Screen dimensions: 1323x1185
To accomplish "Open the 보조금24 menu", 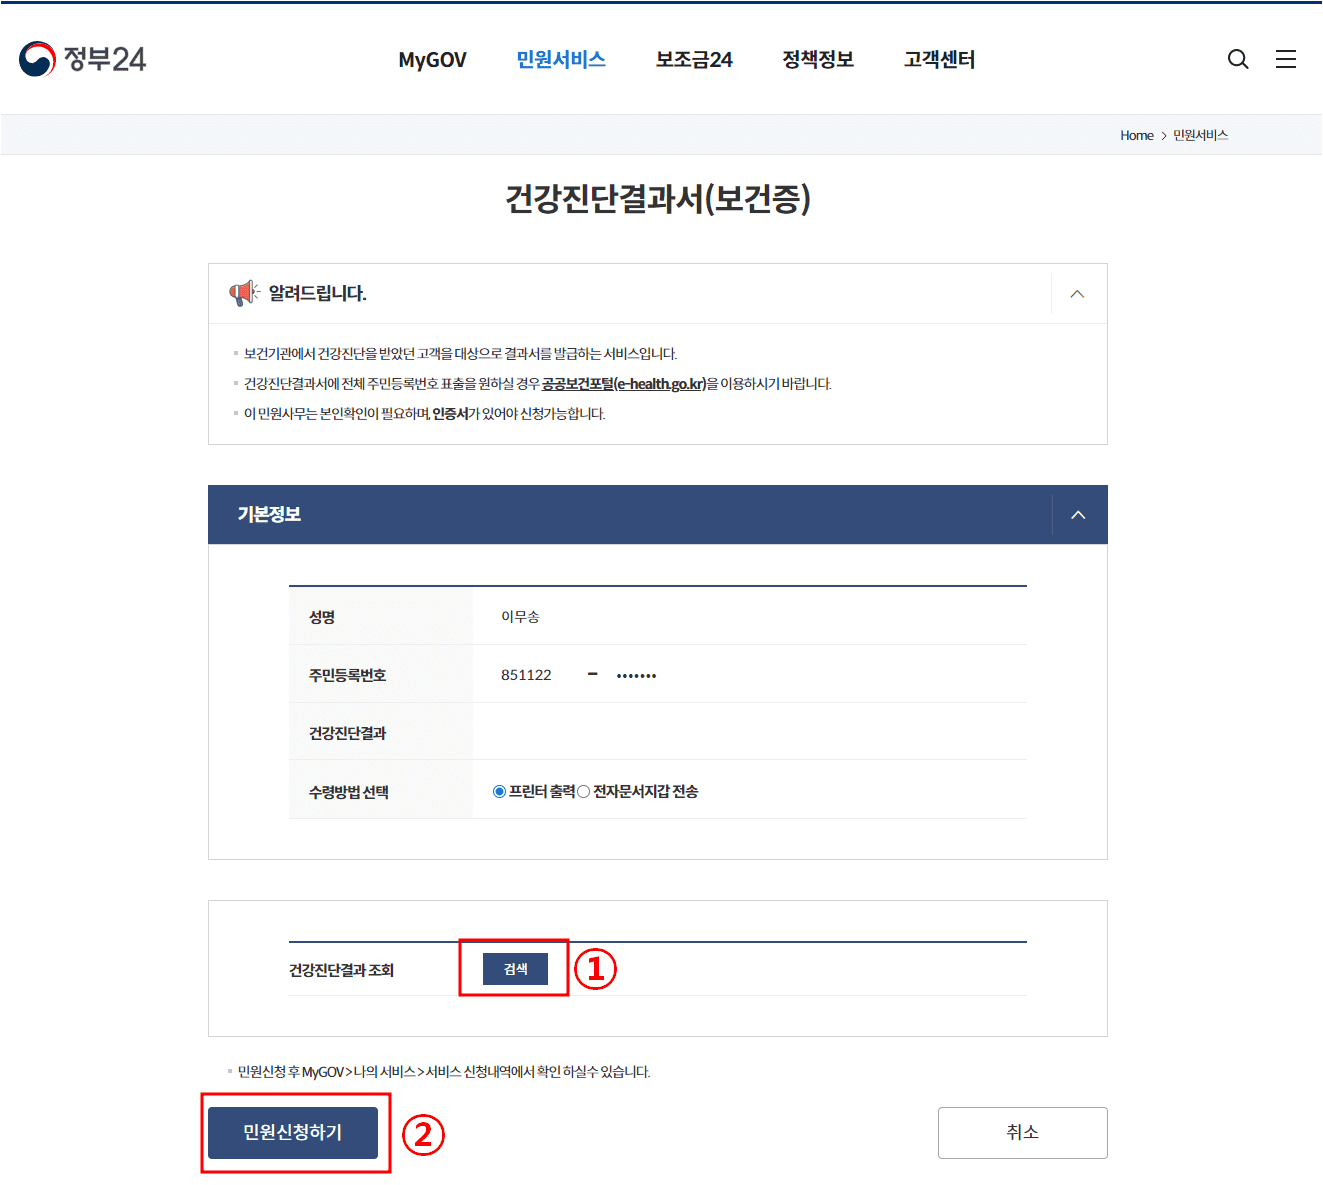I will tap(694, 59).
